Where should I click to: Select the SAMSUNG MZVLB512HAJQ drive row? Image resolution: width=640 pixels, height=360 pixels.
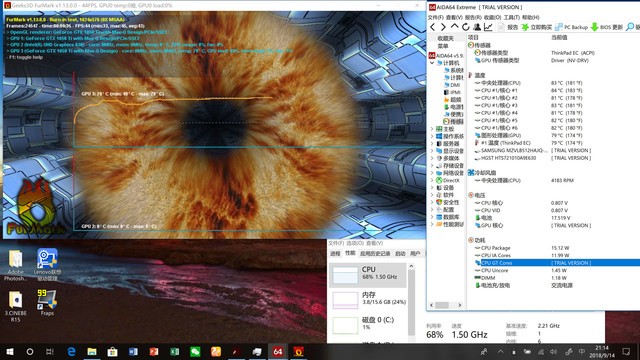pos(553,150)
